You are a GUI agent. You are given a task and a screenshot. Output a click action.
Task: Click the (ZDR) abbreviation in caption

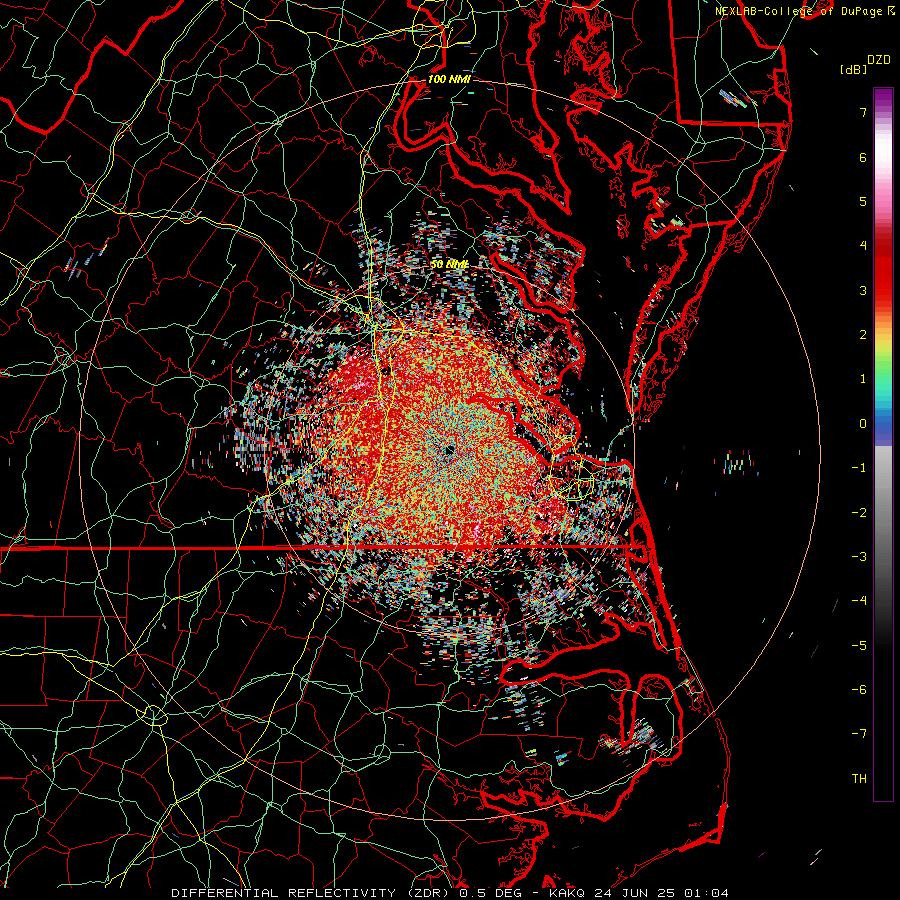(x=428, y=893)
